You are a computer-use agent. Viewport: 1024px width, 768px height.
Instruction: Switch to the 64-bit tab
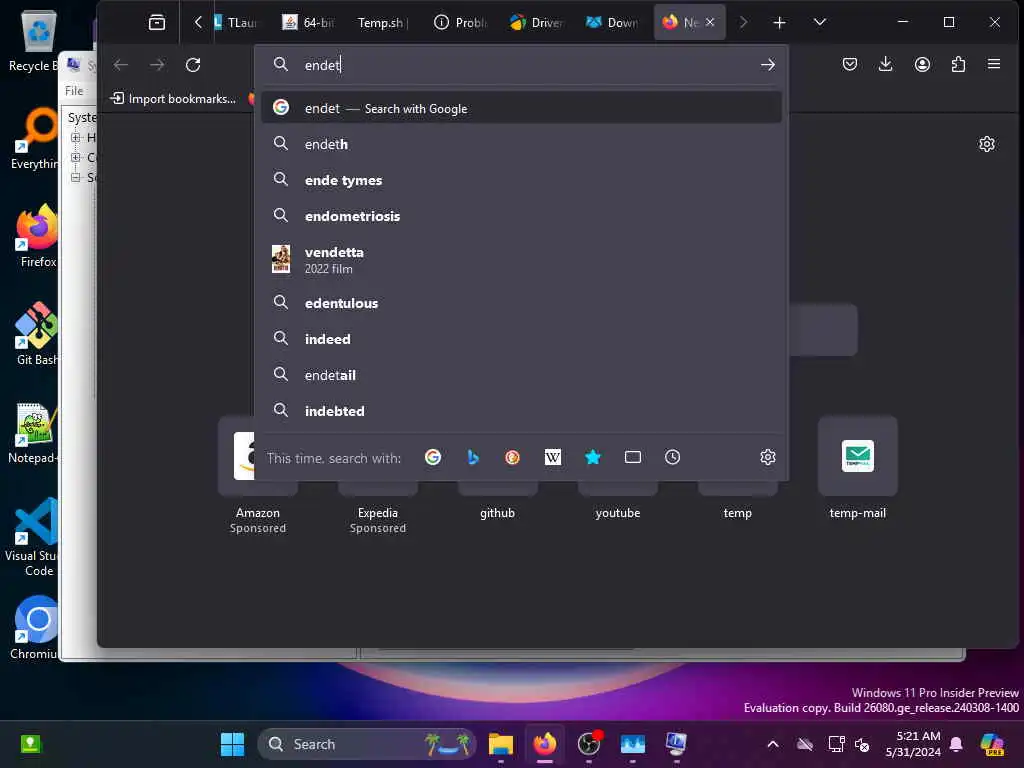(308, 23)
